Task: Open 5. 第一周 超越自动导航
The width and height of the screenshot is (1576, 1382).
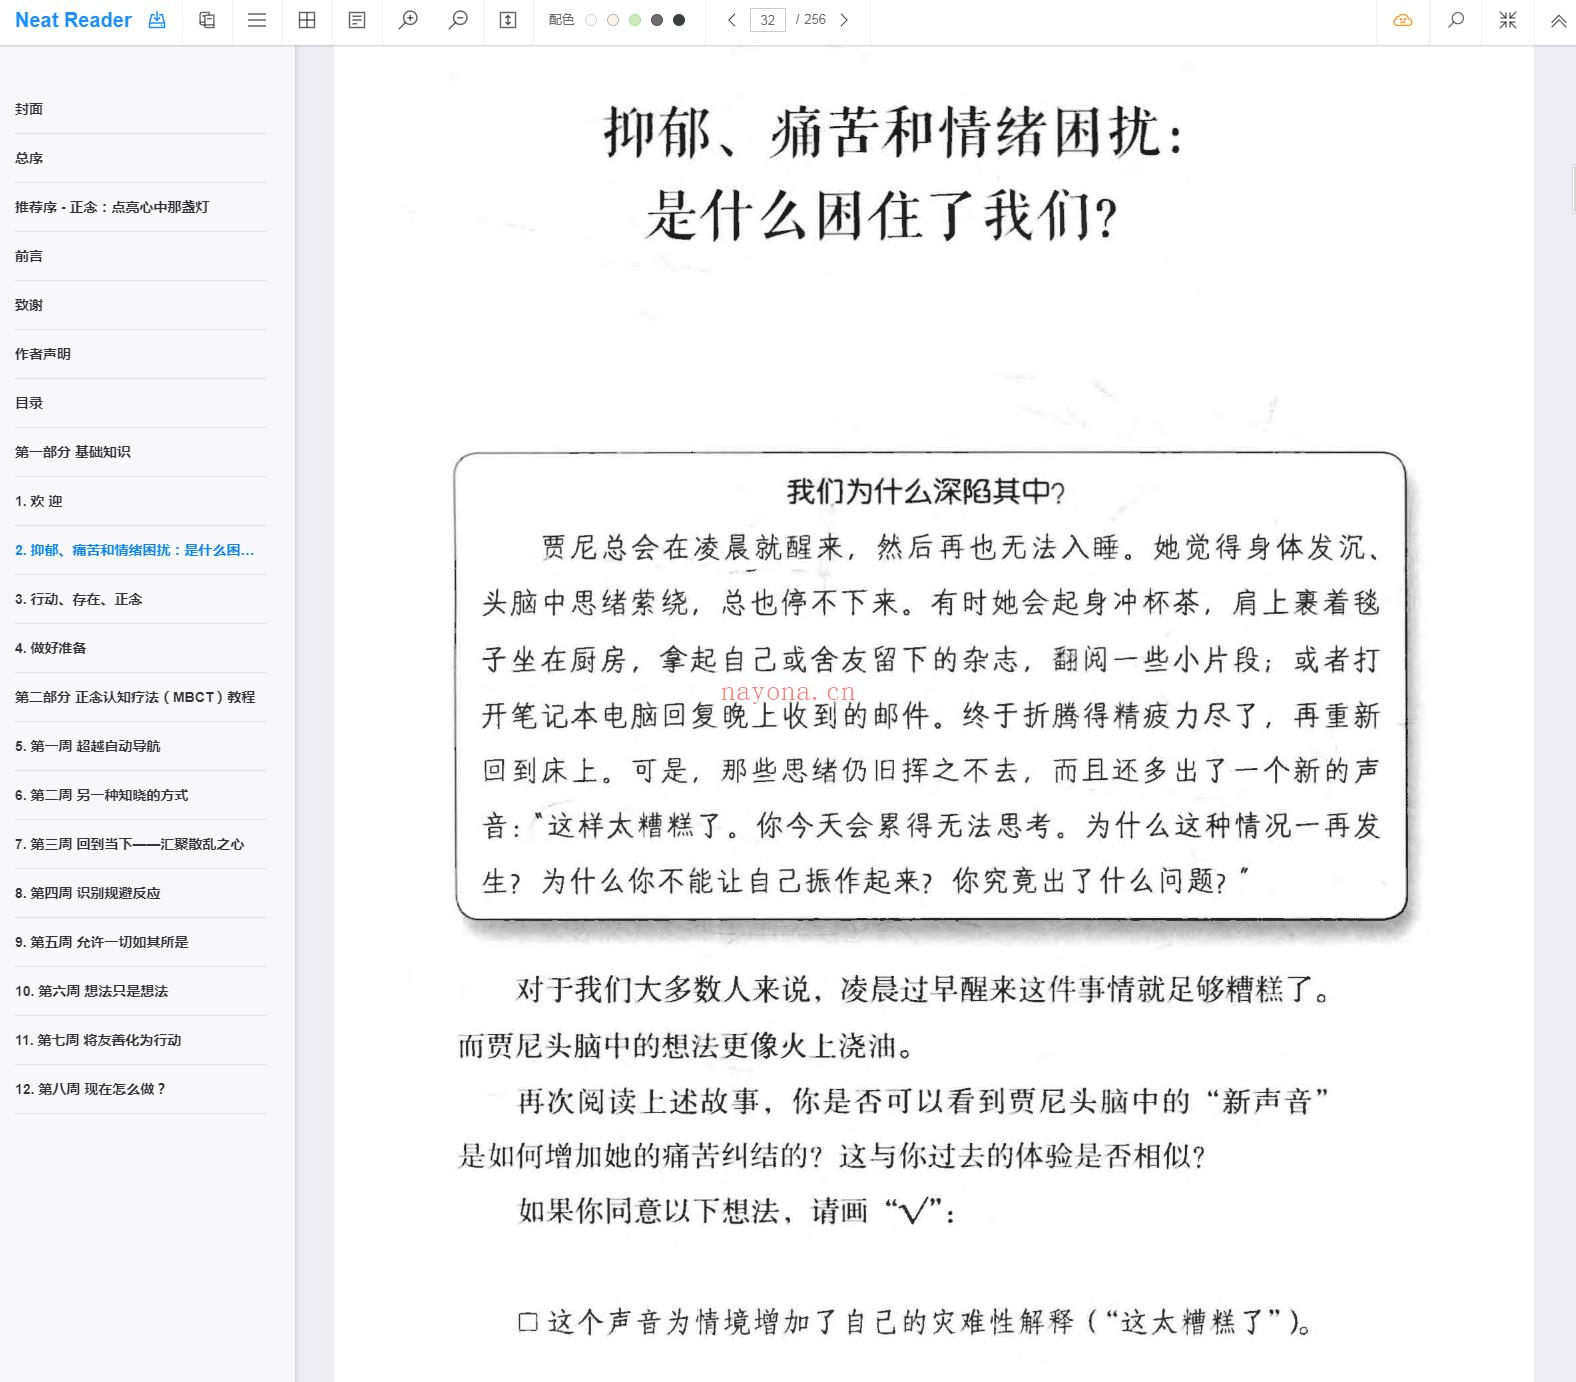Action: (141, 746)
